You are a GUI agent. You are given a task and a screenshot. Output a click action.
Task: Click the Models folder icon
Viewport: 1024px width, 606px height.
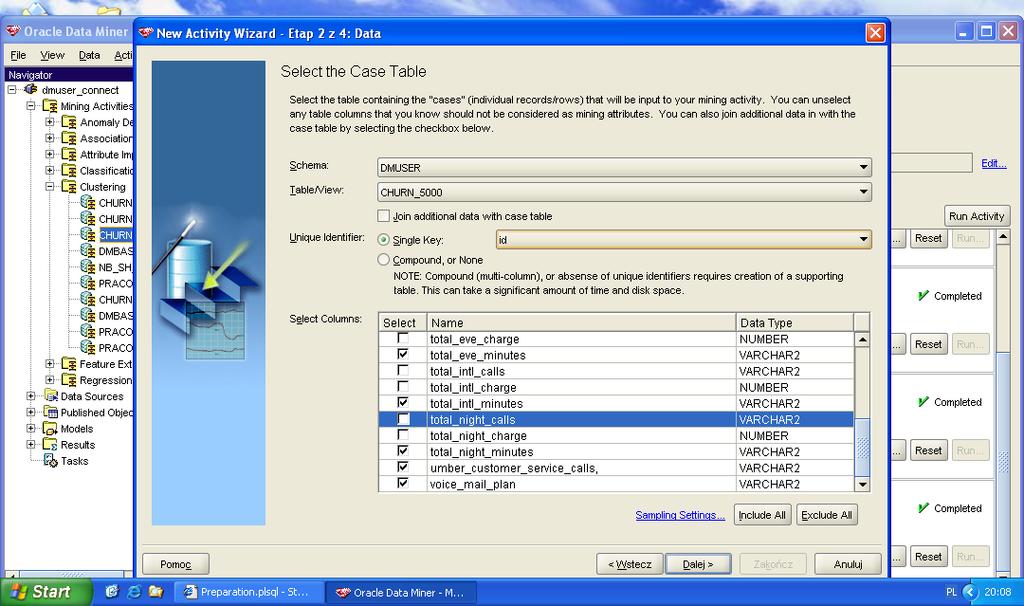pyautogui.click(x=50, y=428)
